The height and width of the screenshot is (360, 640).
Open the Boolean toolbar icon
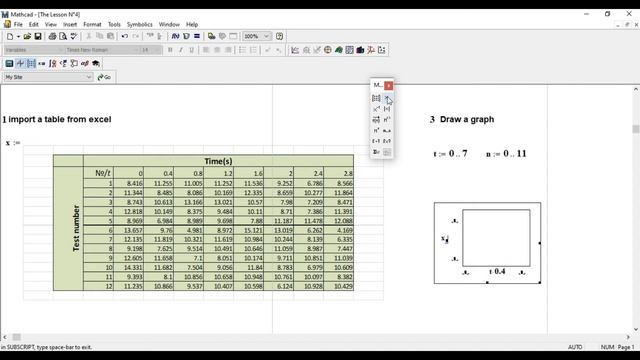(x=63, y=63)
